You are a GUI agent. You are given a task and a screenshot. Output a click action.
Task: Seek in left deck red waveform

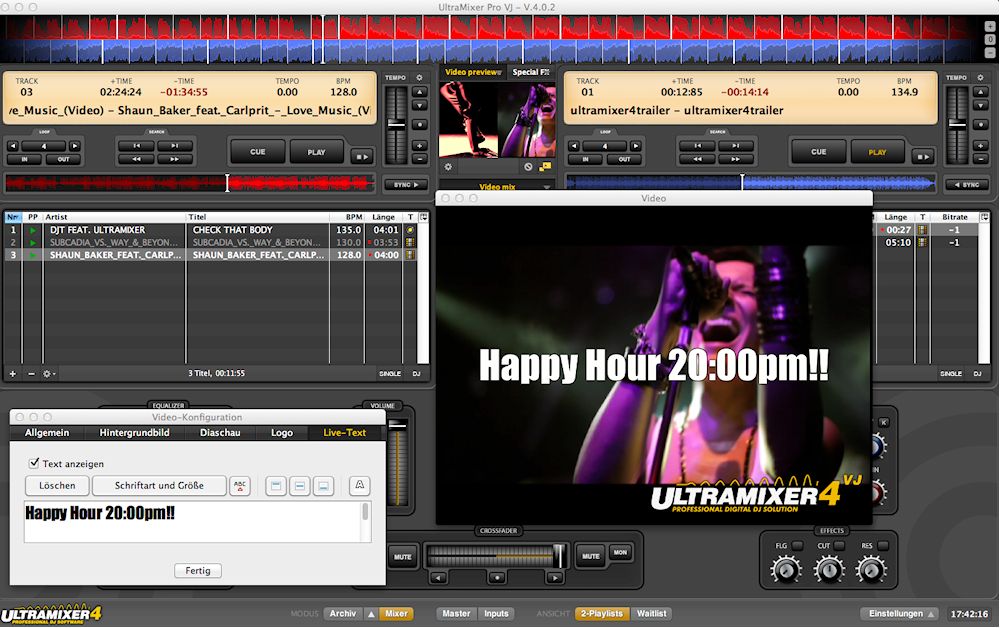tap(189, 184)
